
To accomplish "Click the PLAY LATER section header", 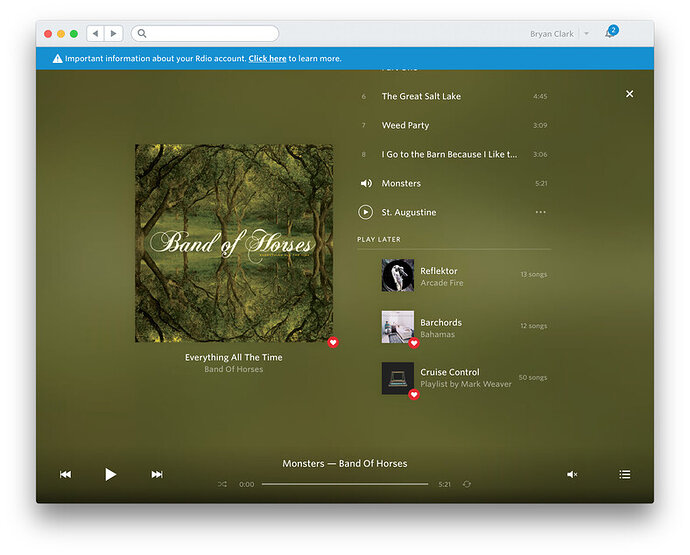I will 379,239.
